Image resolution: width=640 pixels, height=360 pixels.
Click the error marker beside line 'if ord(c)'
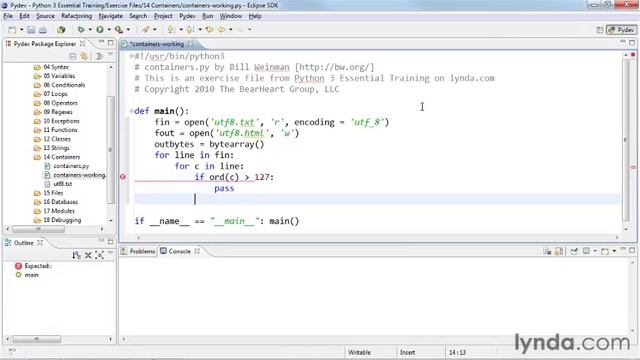coord(123,177)
